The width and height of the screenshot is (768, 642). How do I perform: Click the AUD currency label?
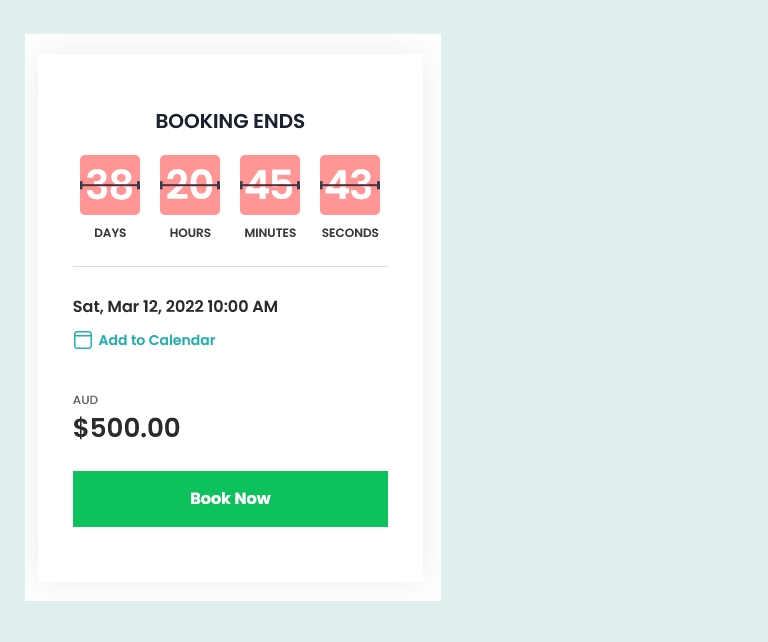point(85,400)
